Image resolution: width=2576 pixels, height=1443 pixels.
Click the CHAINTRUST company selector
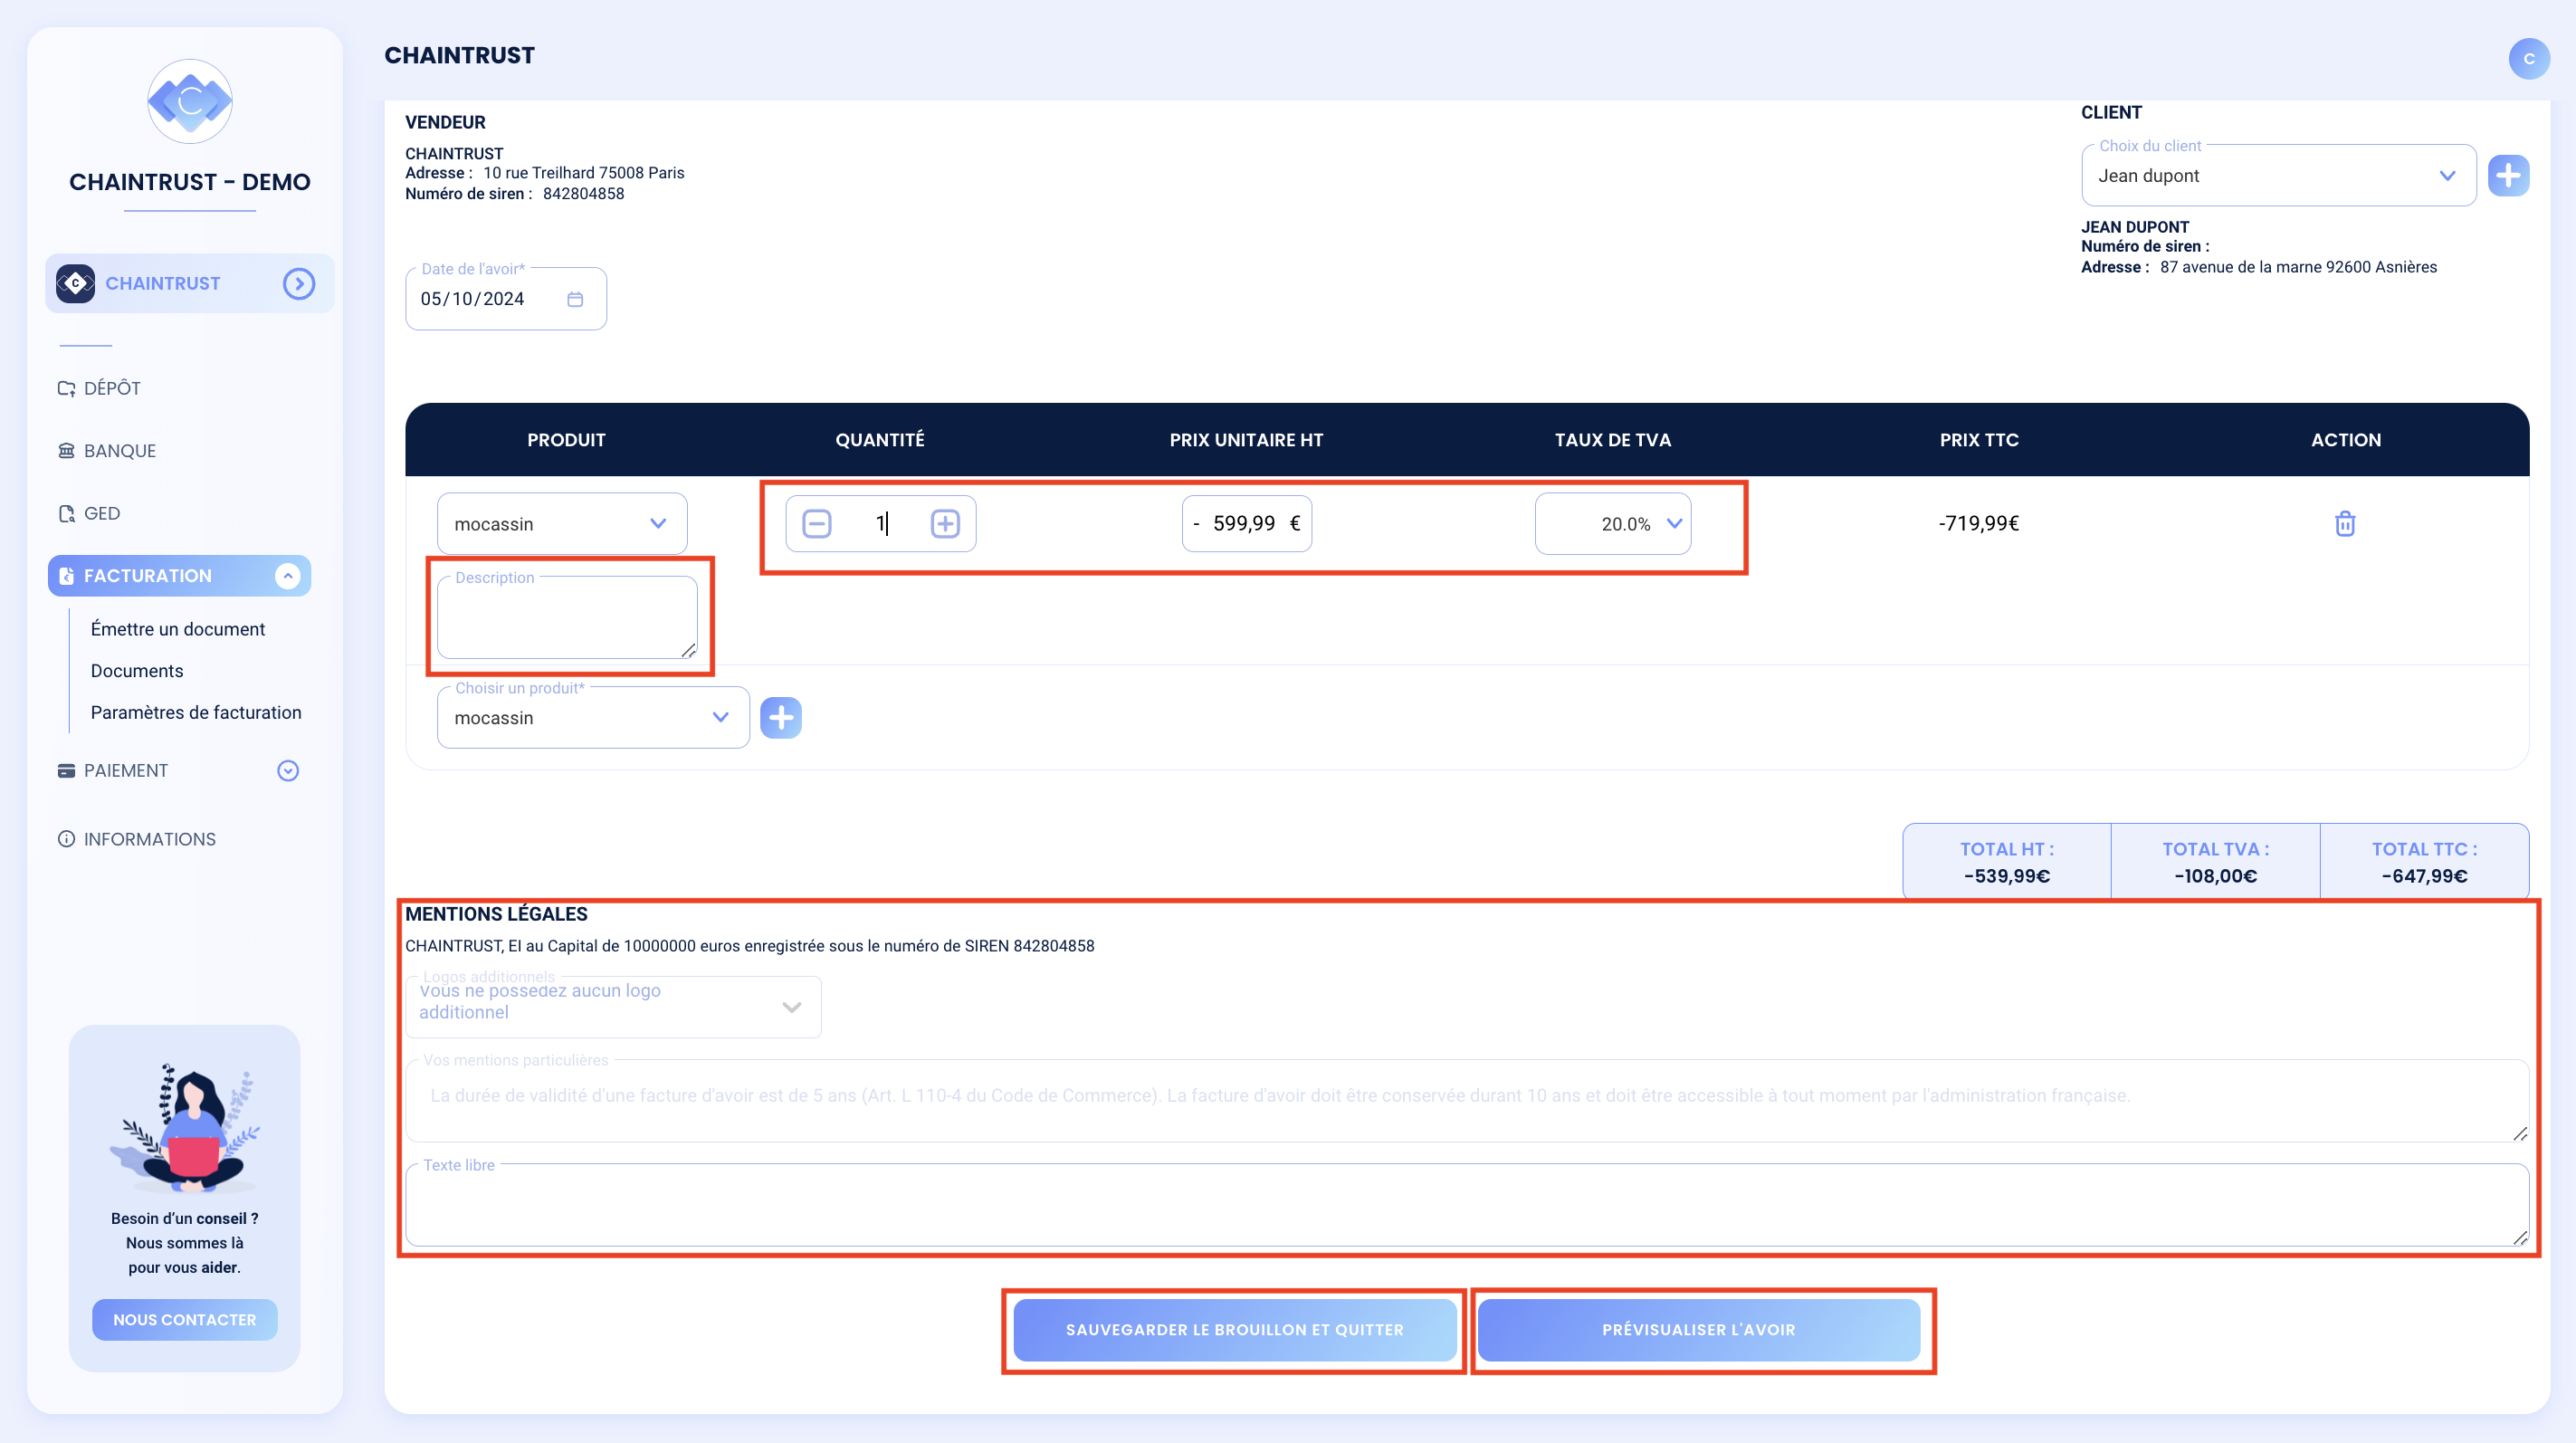(x=190, y=283)
